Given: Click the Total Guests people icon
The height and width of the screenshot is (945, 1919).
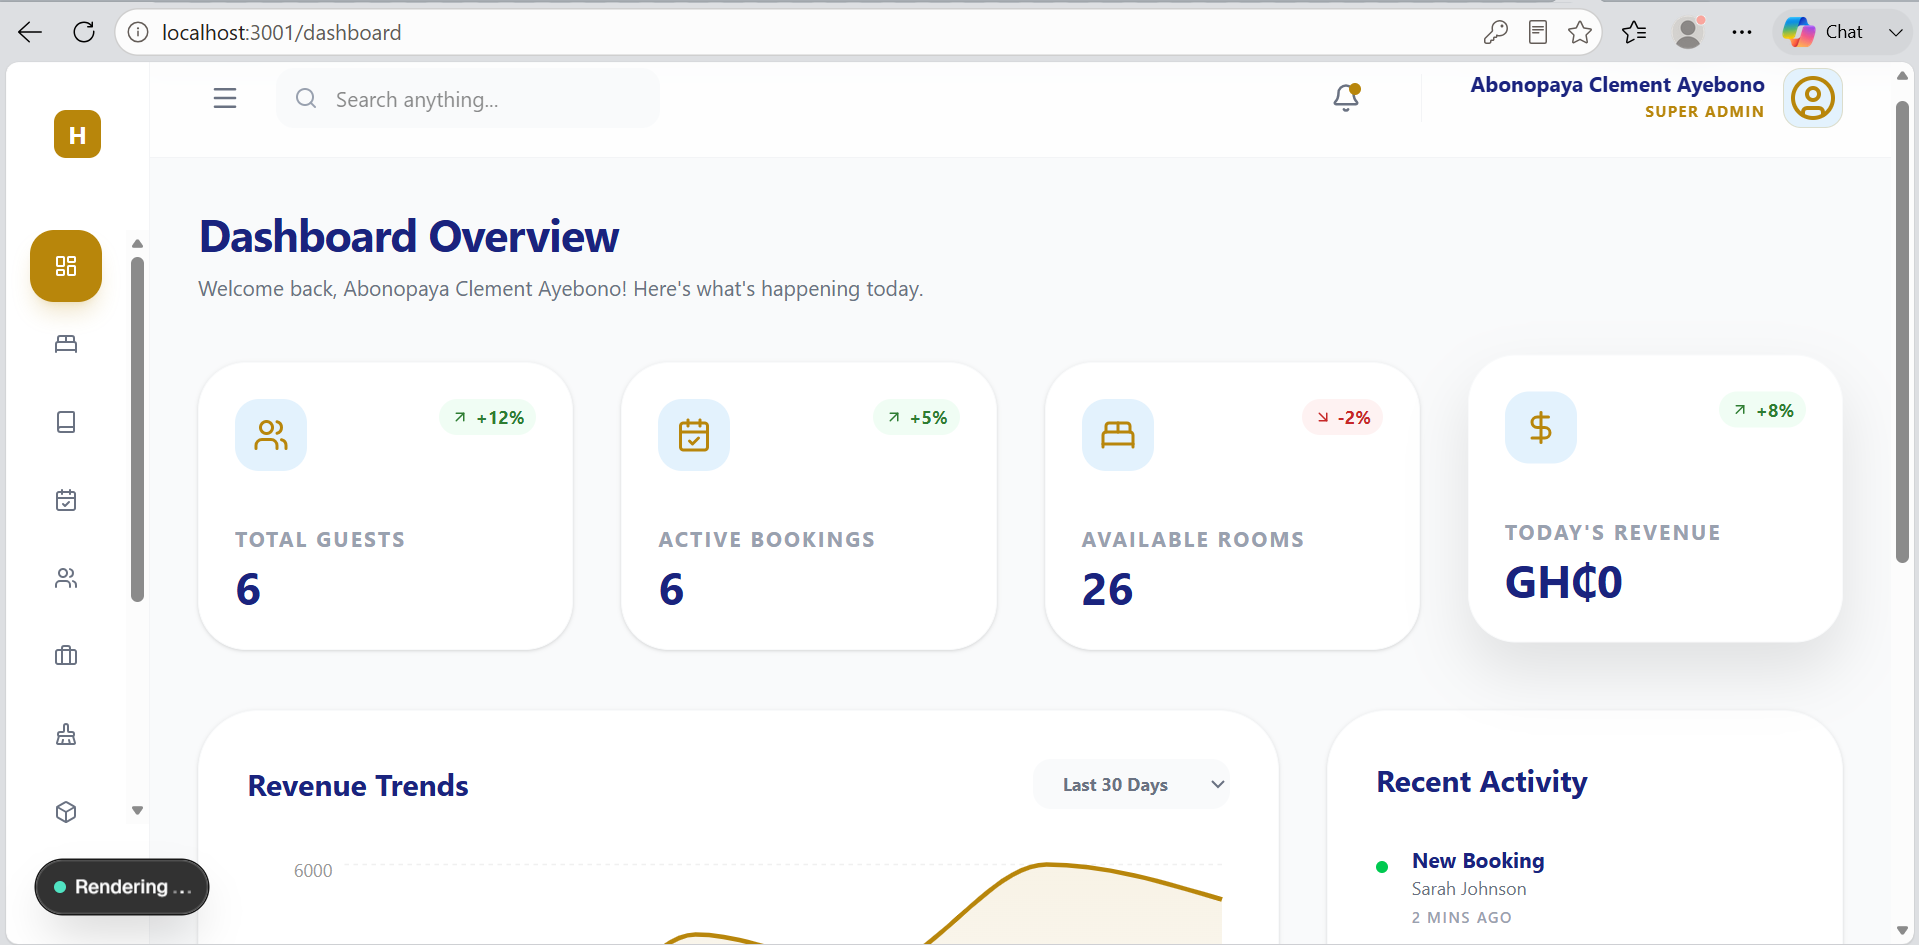Looking at the screenshot, I should pyautogui.click(x=271, y=435).
